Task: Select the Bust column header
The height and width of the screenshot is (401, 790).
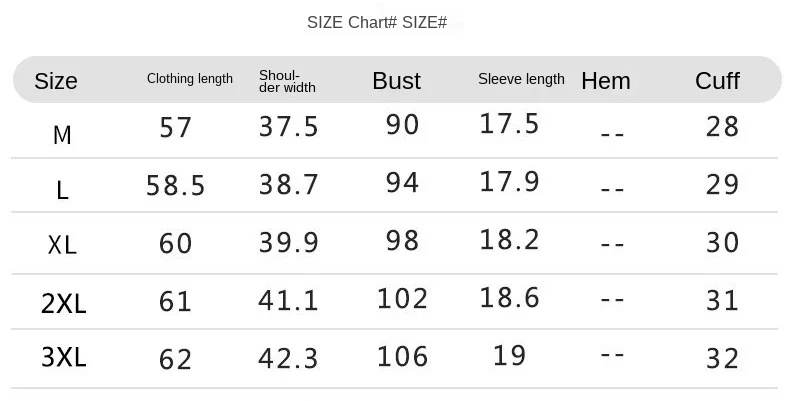Action: [397, 81]
